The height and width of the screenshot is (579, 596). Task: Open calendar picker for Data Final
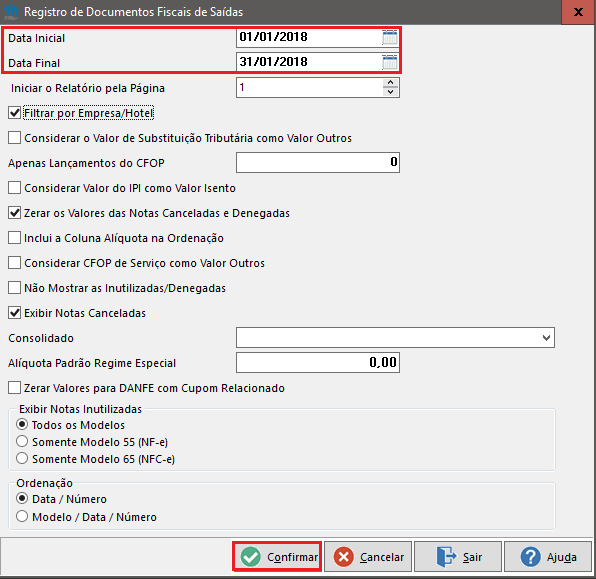click(x=390, y=62)
